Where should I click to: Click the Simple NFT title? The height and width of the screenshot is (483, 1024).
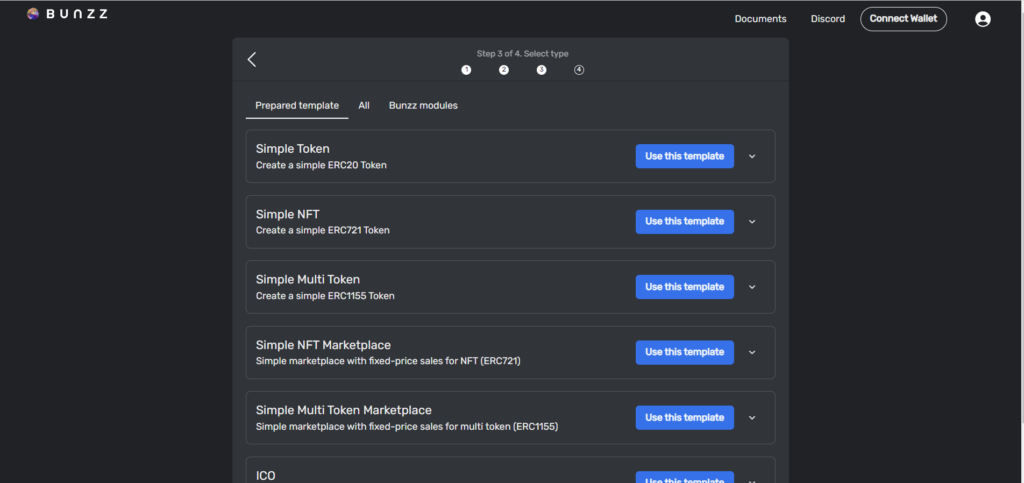pos(287,214)
